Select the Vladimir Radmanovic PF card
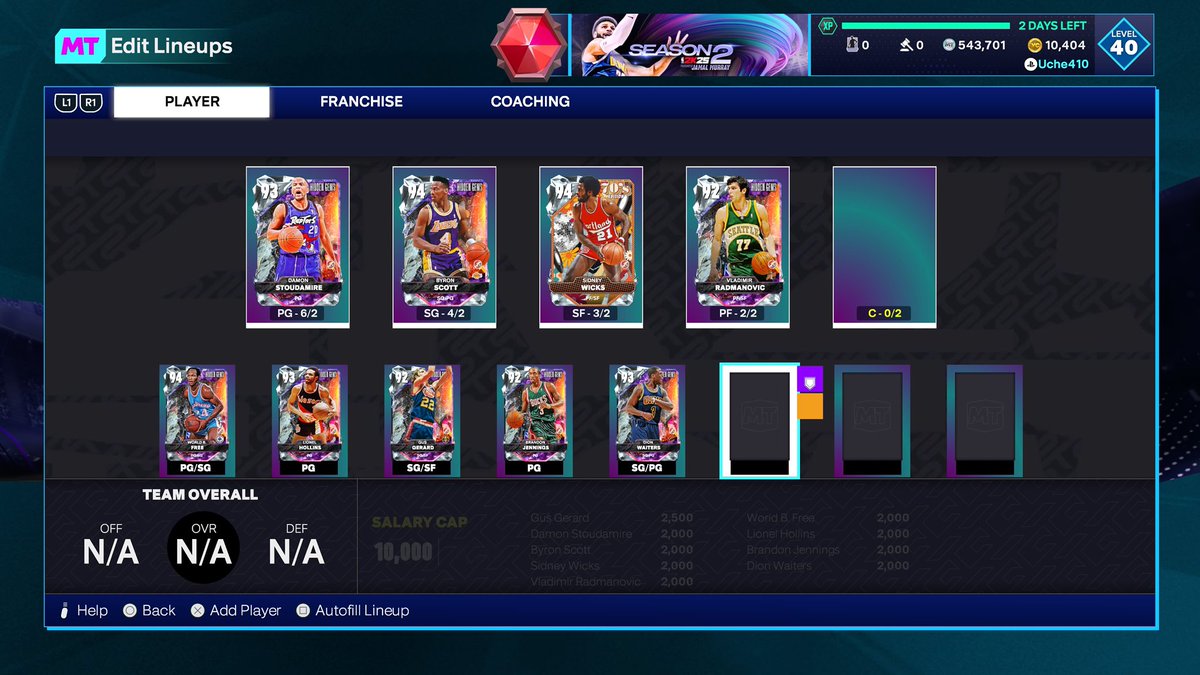1200x675 pixels. (x=738, y=247)
